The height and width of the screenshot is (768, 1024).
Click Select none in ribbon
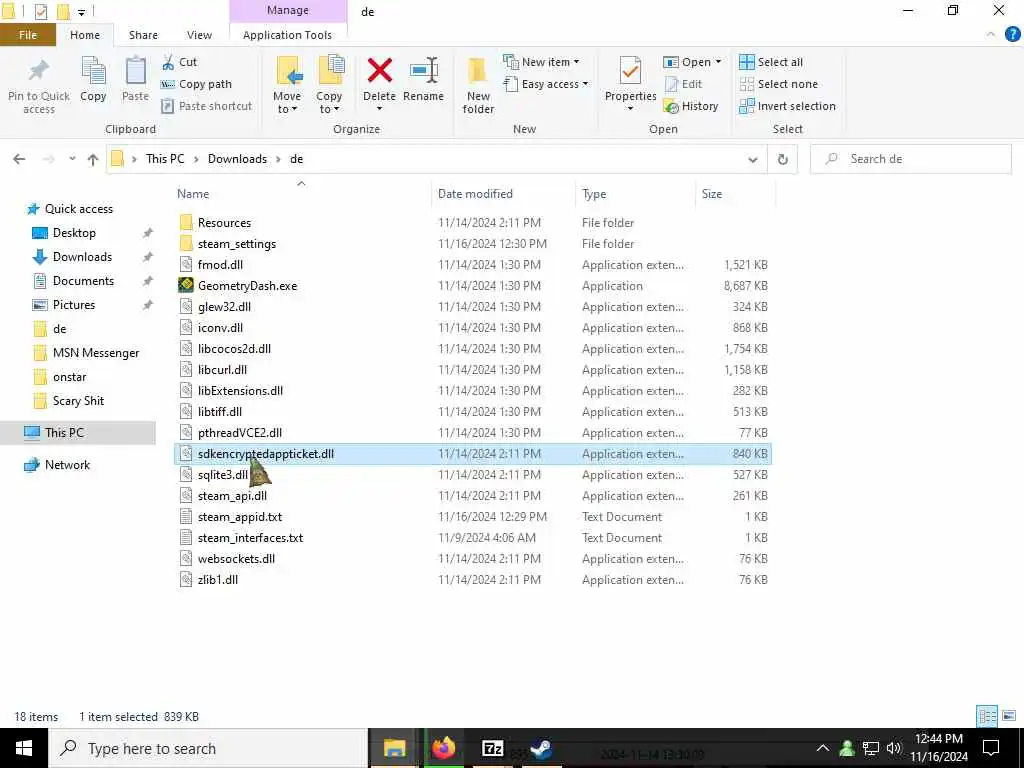[778, 84]
